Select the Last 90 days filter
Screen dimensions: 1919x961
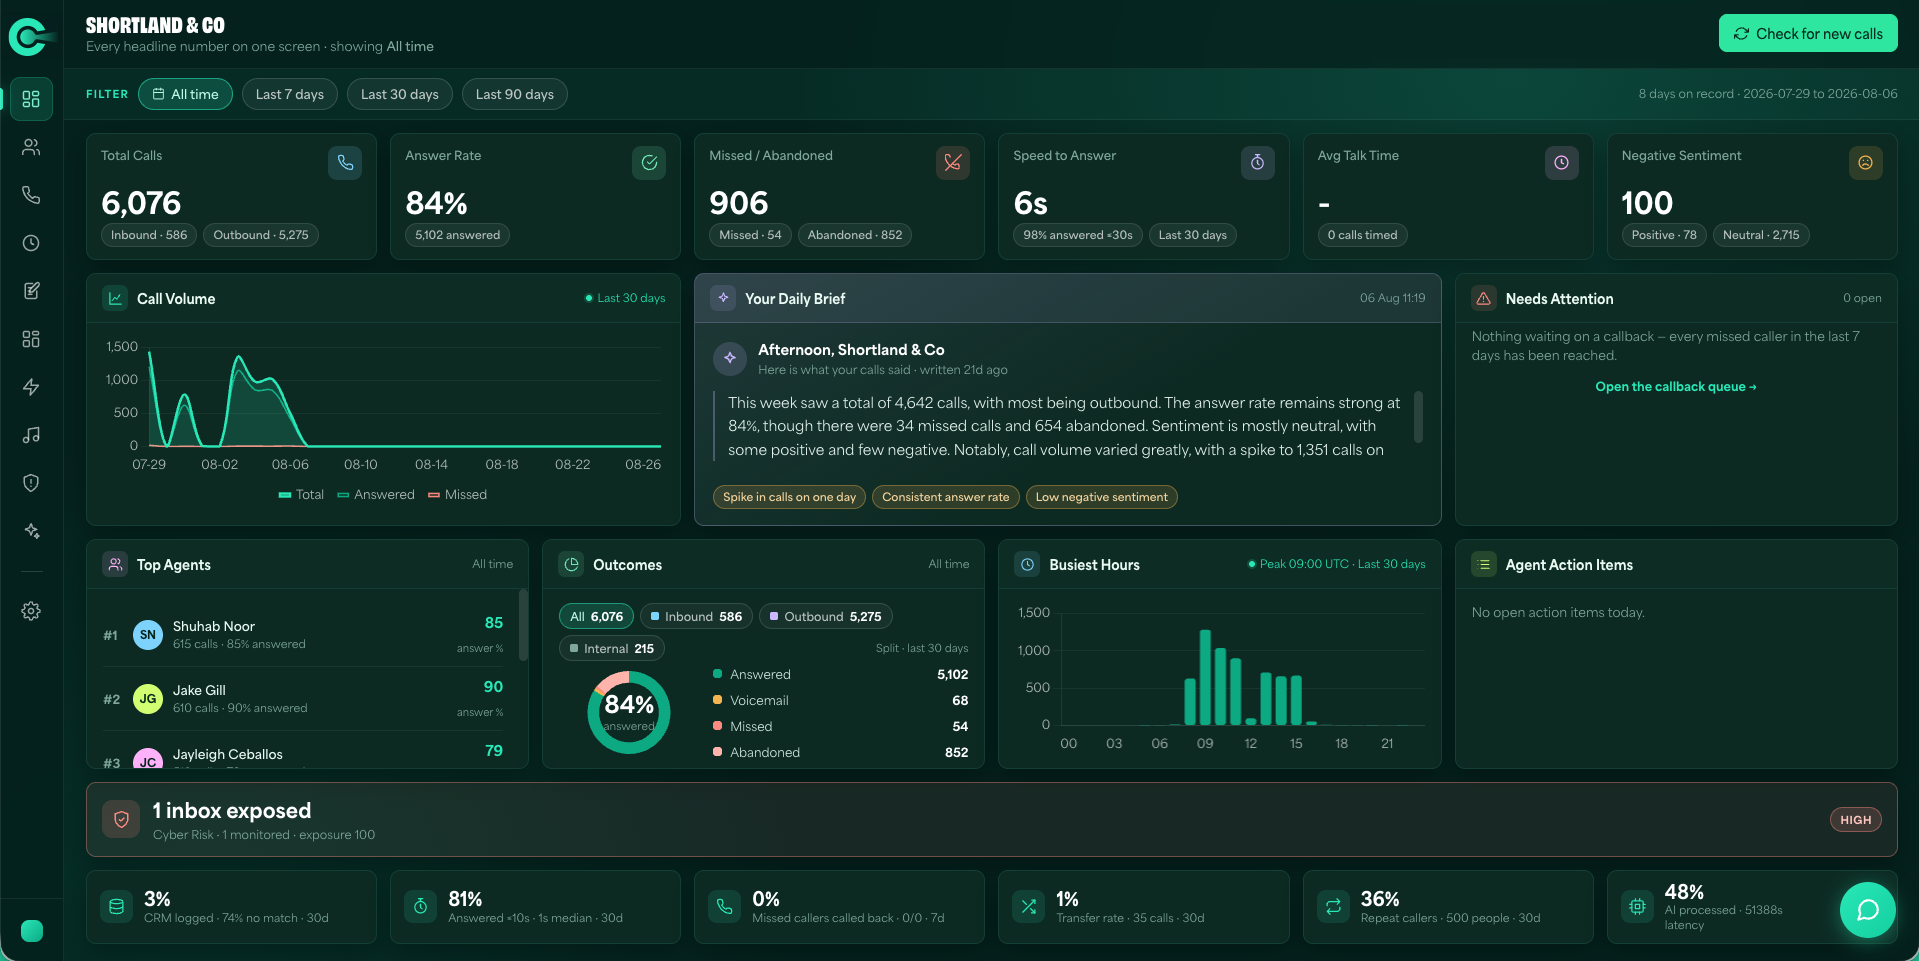[x=514, y=94]
